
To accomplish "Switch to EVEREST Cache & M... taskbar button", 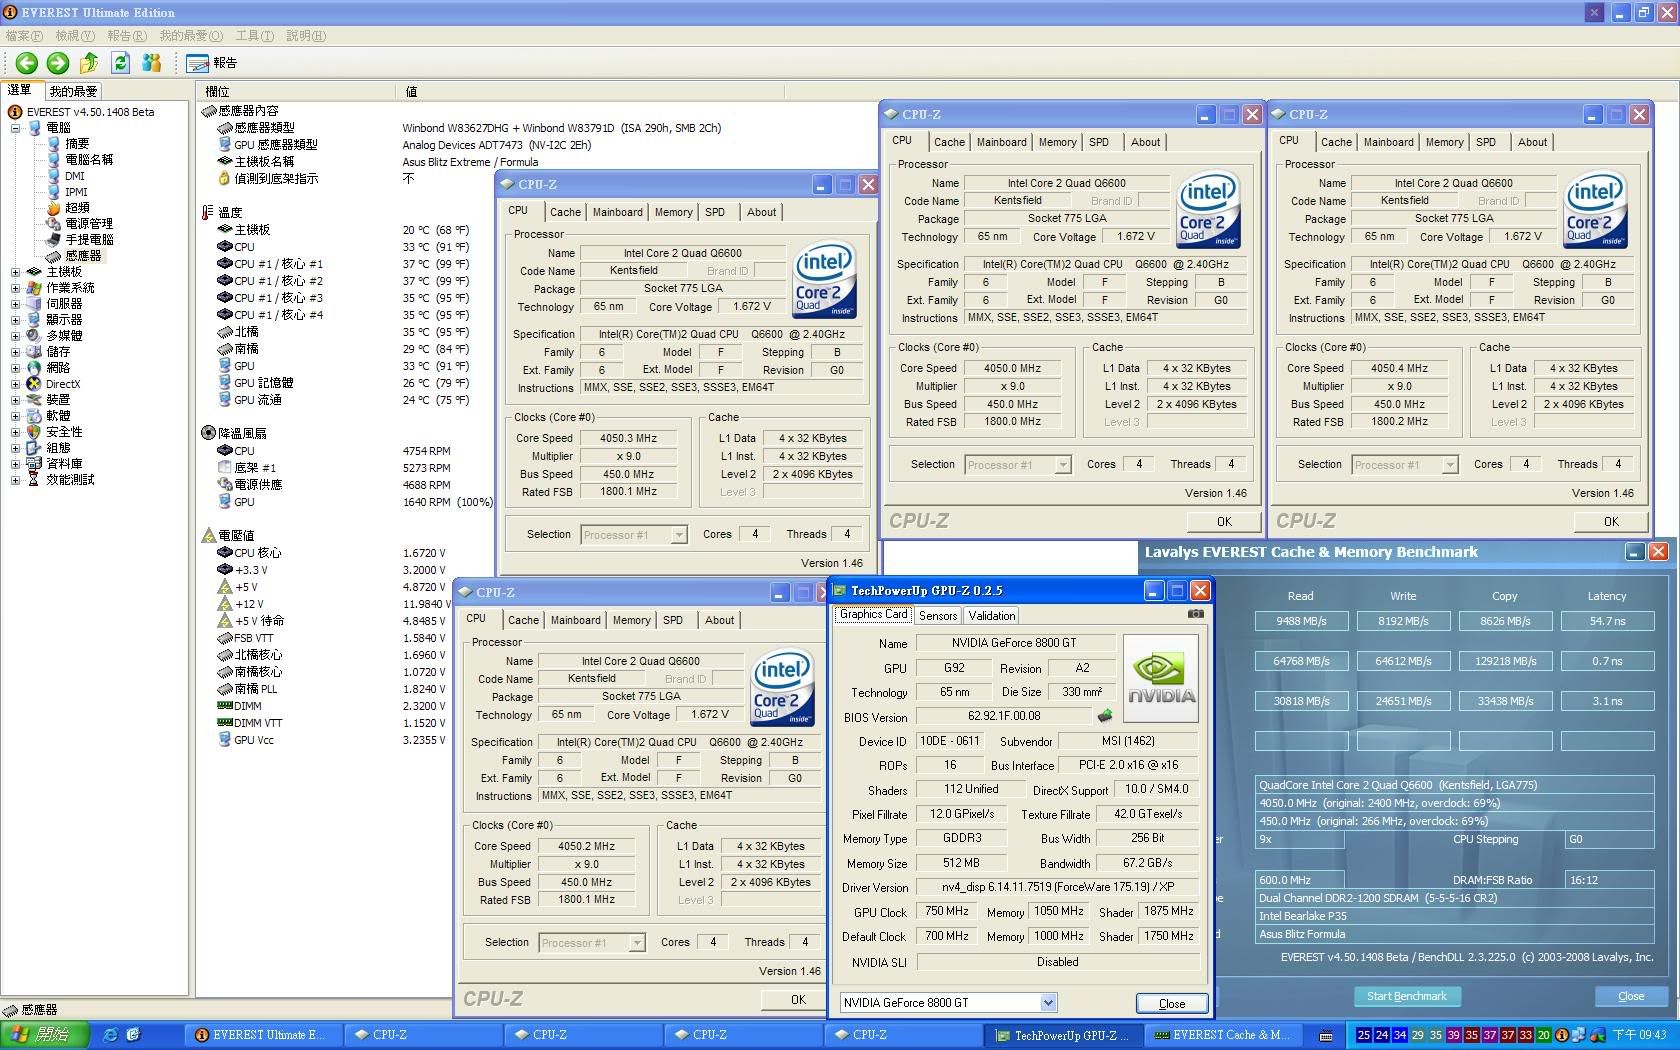I will (x=1221, y=1035).
